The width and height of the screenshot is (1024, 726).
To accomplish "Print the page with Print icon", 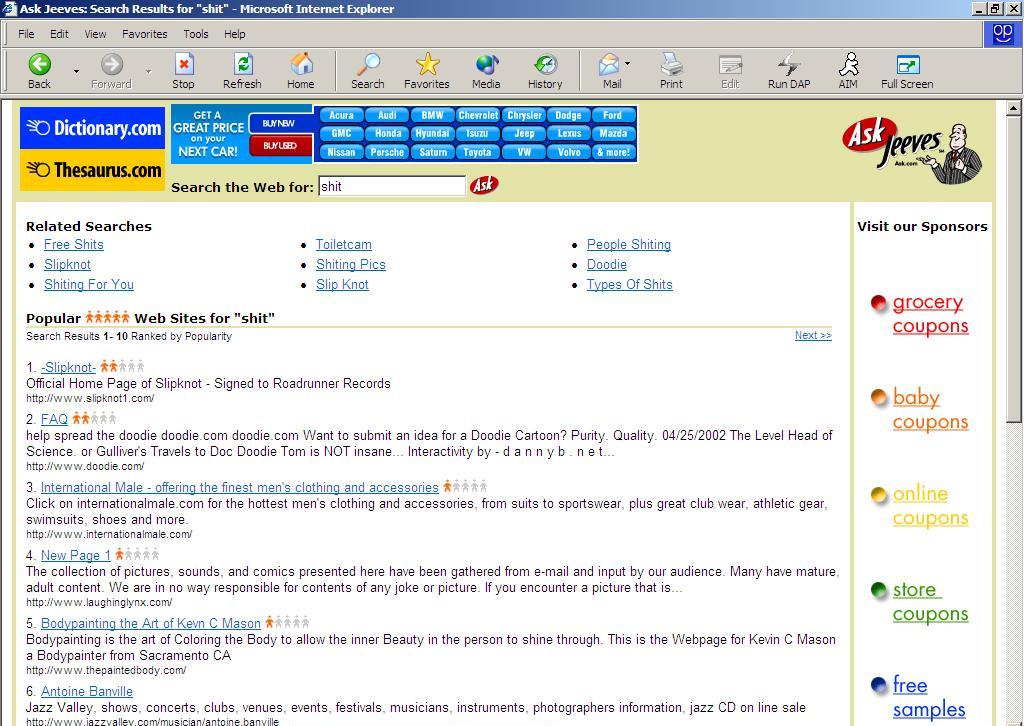I will point(671,71).
